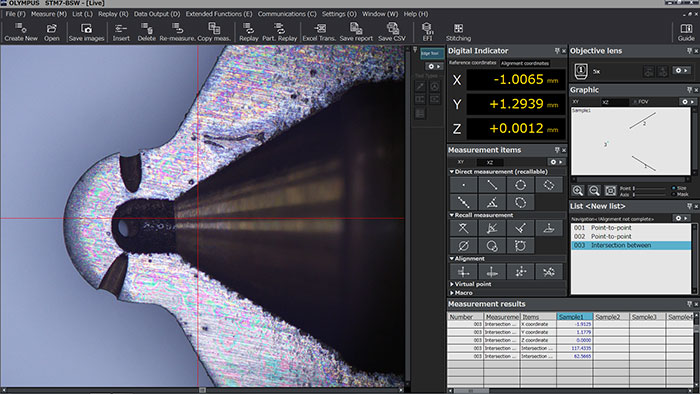Image resolution: width=700 pixels, height=394 pixels.
Task: Click the Save images toolbar icon
Action: [86, 32]
